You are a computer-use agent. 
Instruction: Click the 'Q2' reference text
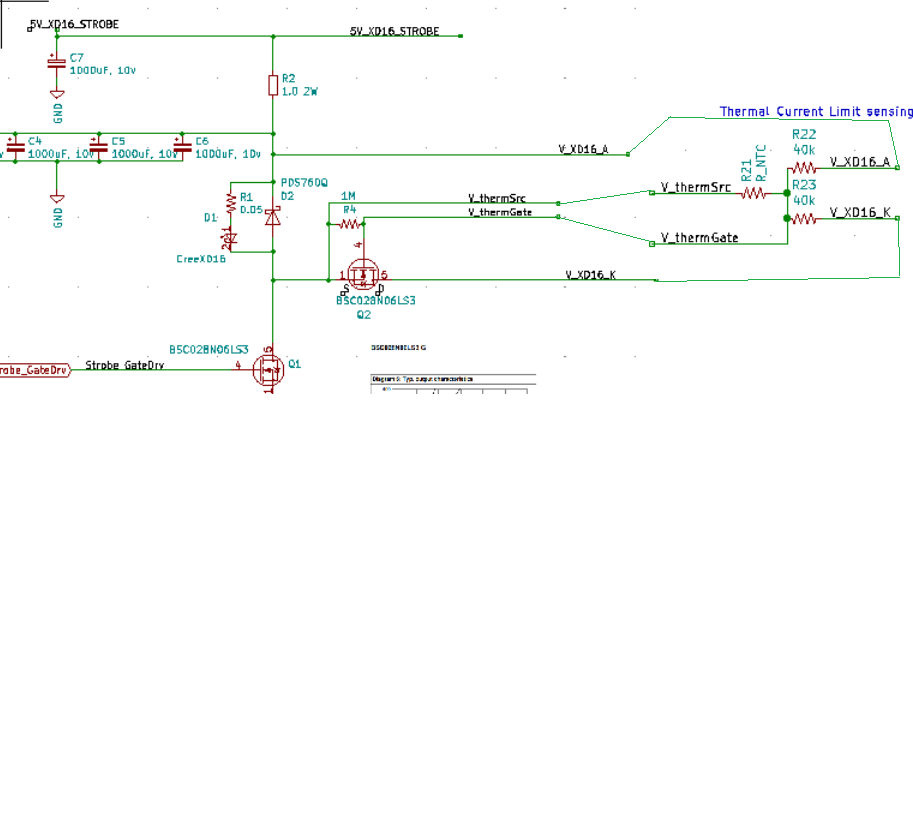click(364, 315)
